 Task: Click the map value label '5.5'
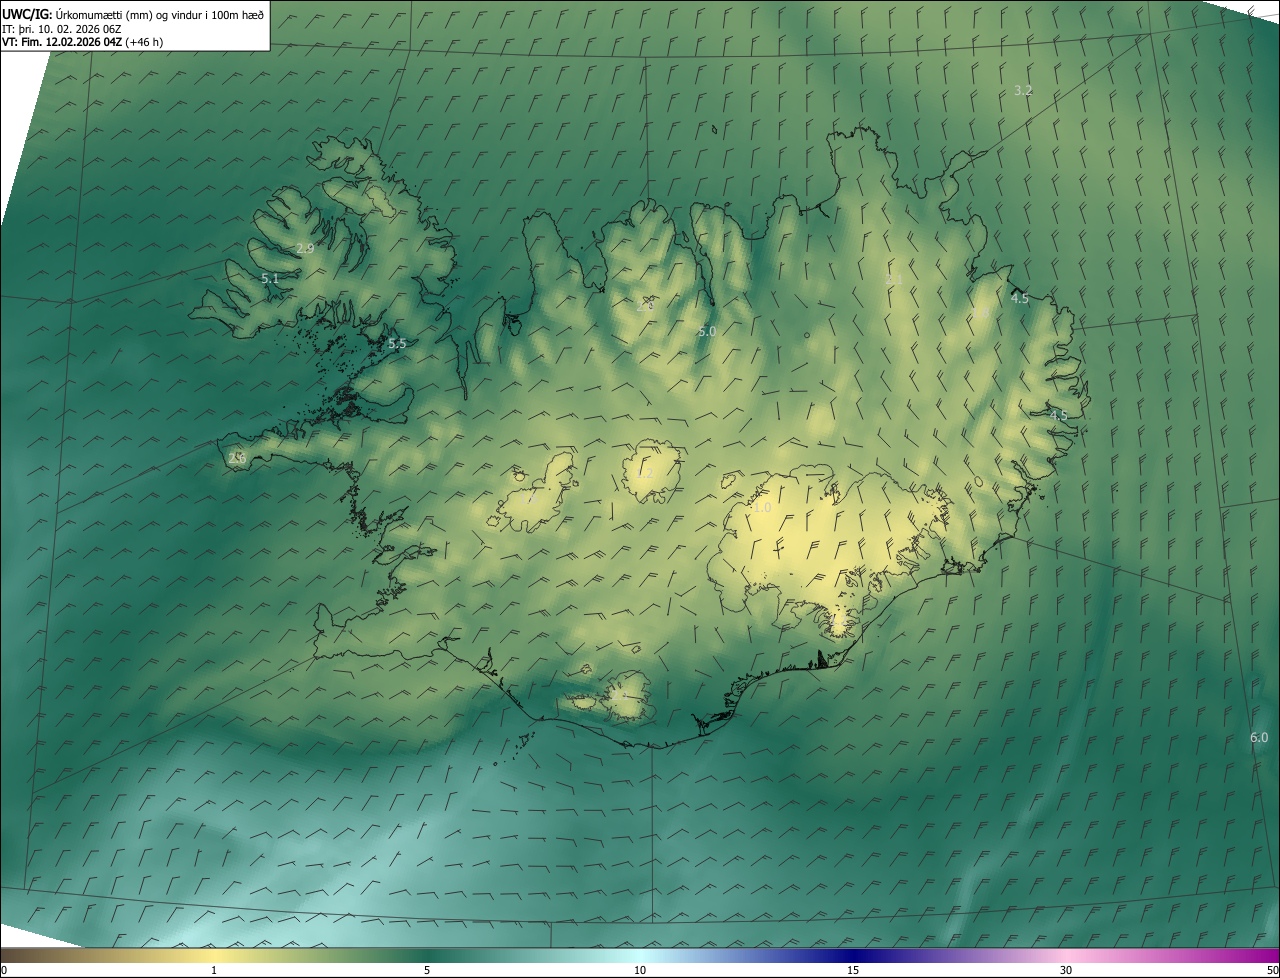pos(397,343)
